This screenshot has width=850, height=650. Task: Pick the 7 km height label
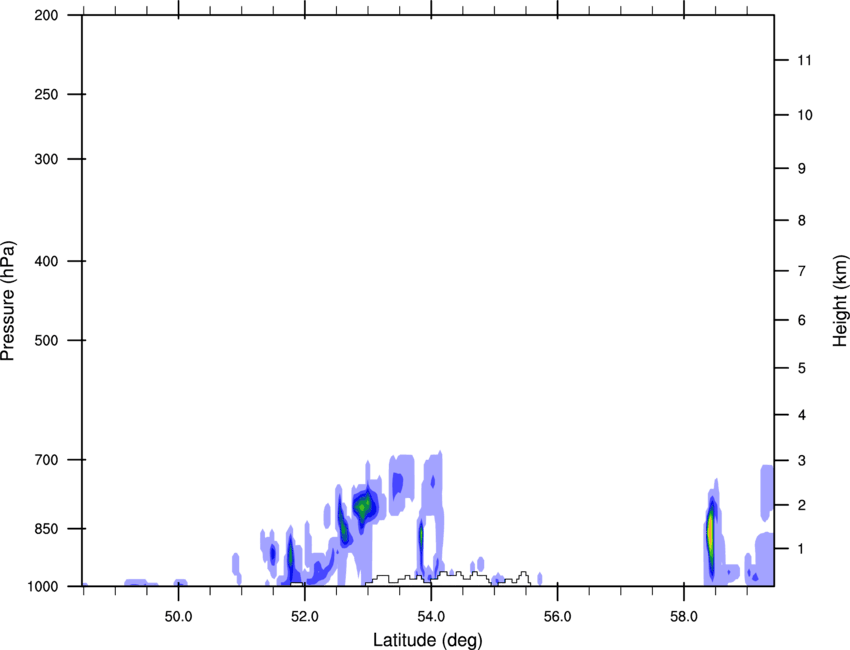(x=802, y=271)
